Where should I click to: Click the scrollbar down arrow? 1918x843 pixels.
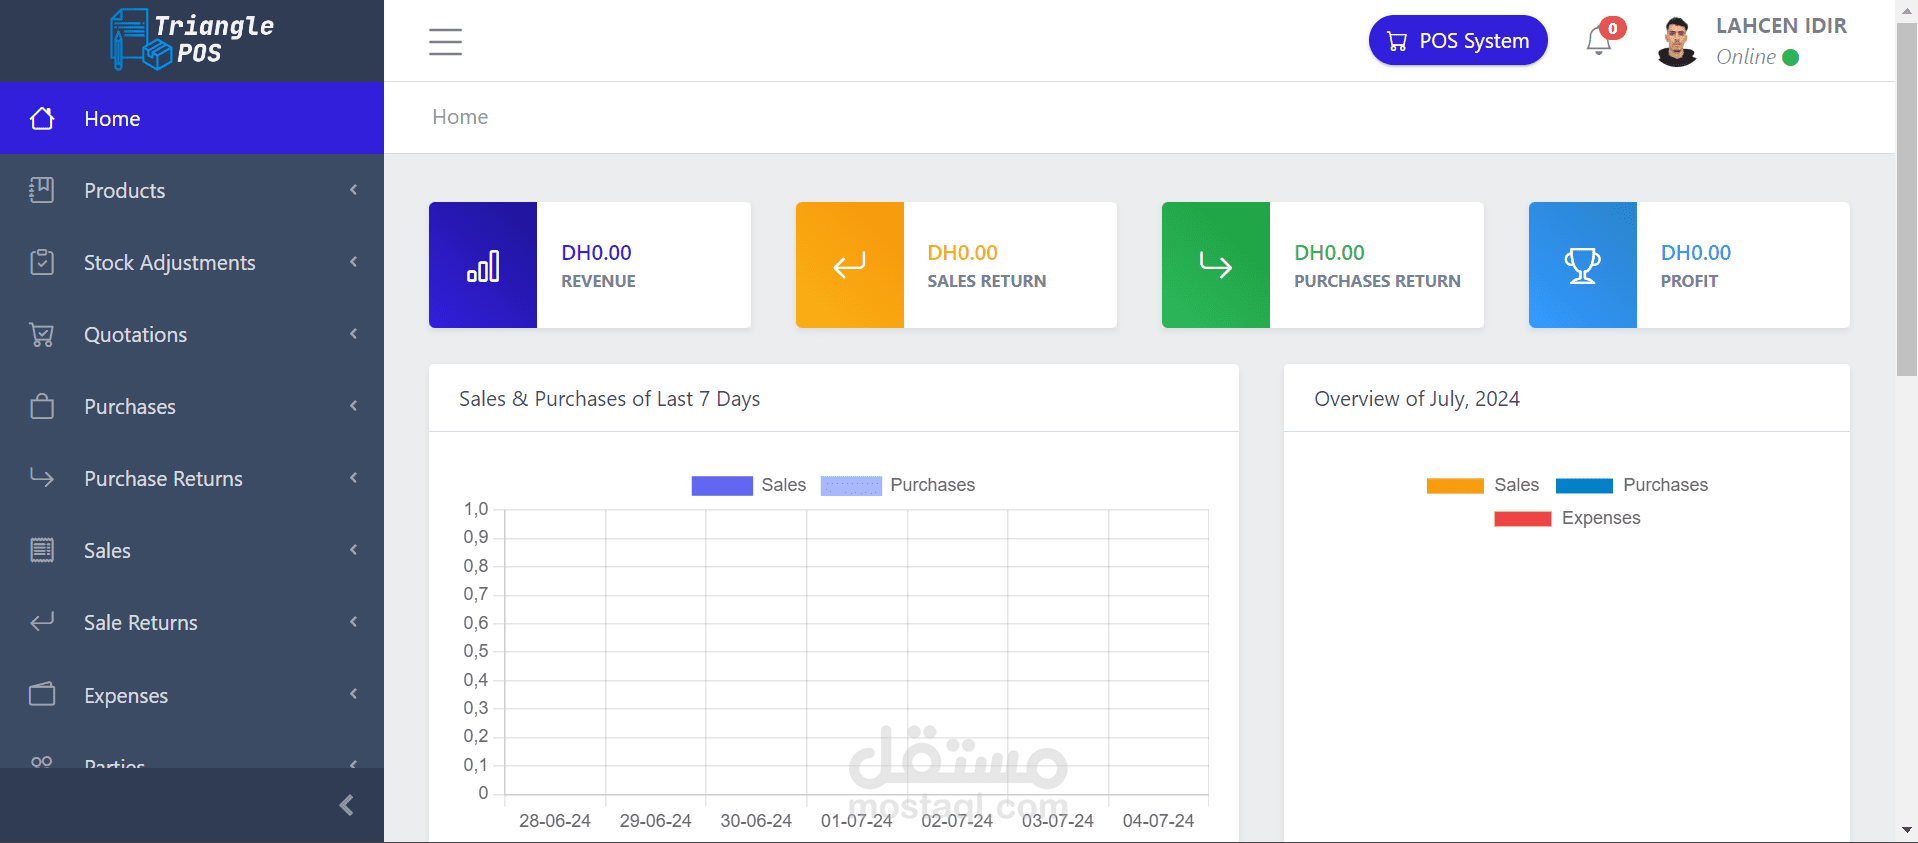point(1907,830)
